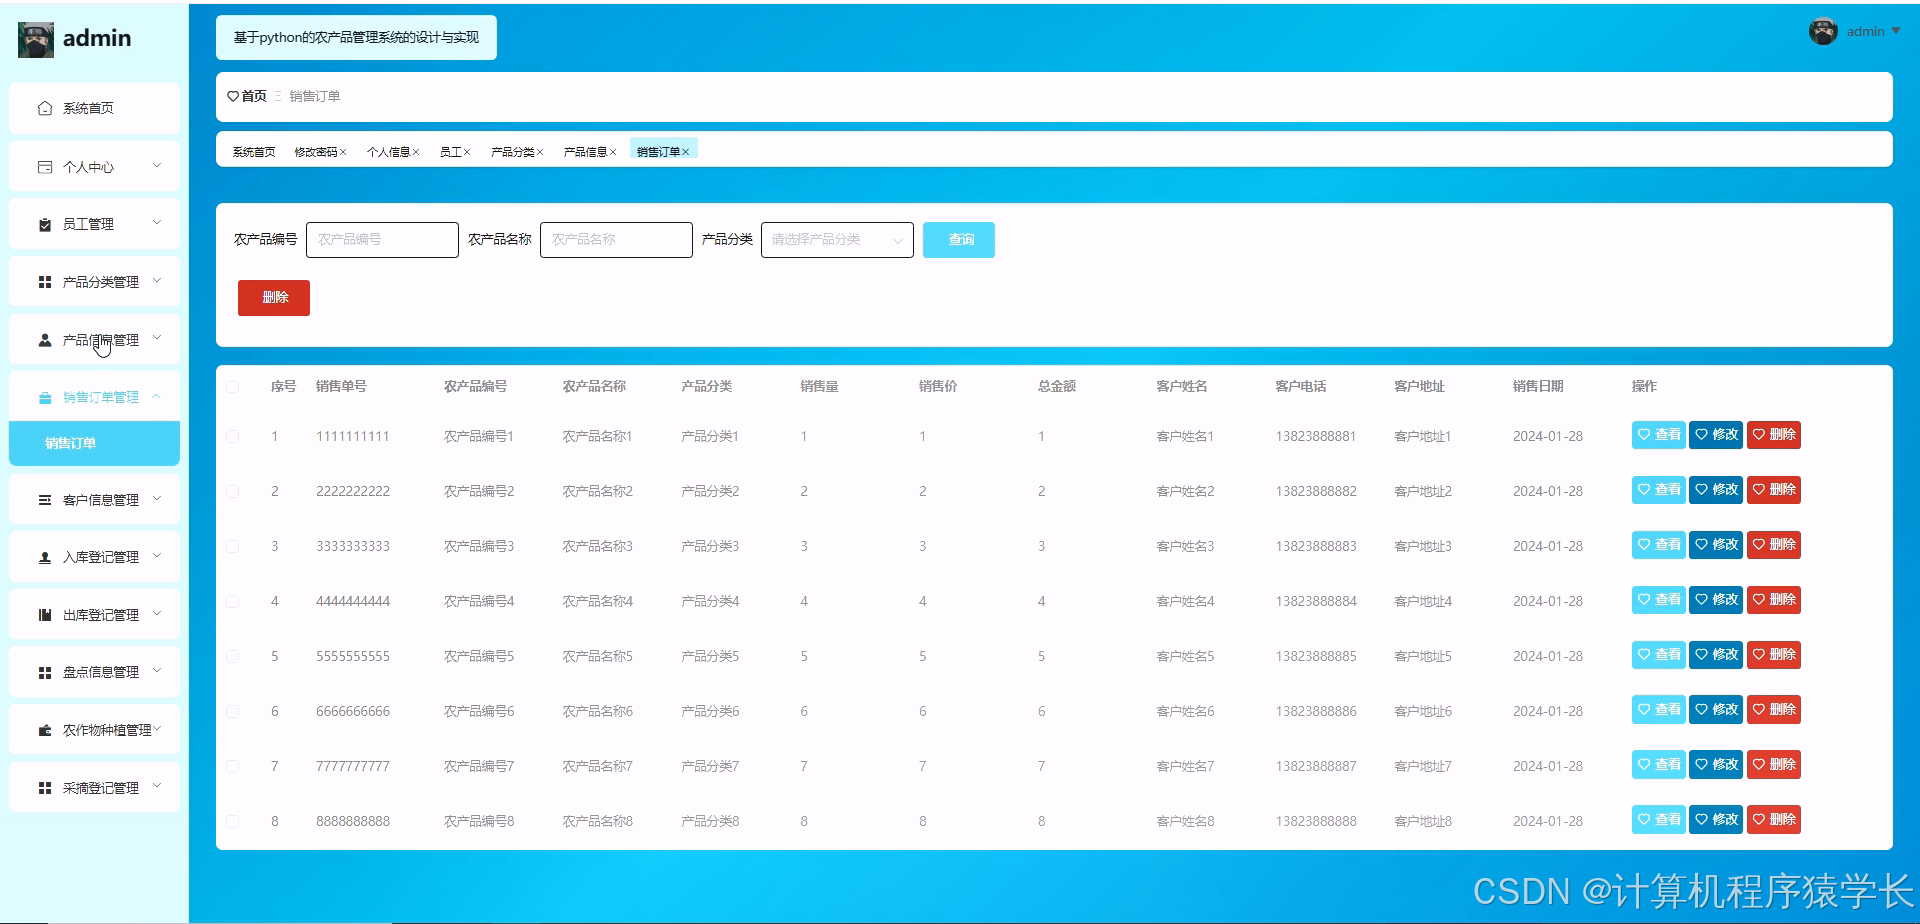The image size is (1920, 924).
Task: Check the row for order 6666666666
Action: coord(233,712)
